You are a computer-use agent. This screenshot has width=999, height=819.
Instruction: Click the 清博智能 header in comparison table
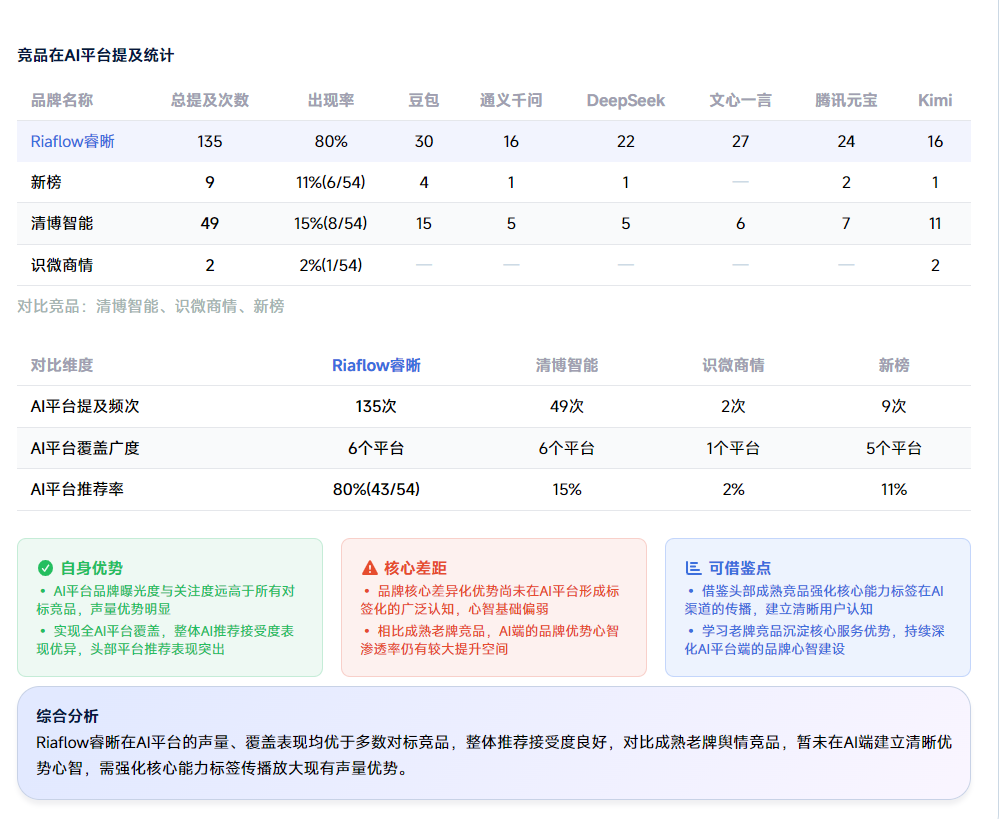coord(566,365)
